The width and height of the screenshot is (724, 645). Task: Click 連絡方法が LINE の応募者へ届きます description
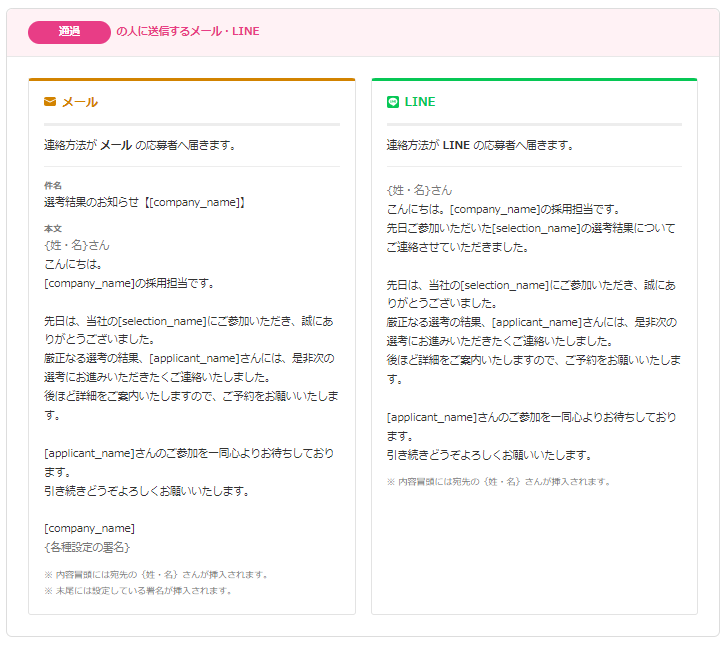[481, 145]
